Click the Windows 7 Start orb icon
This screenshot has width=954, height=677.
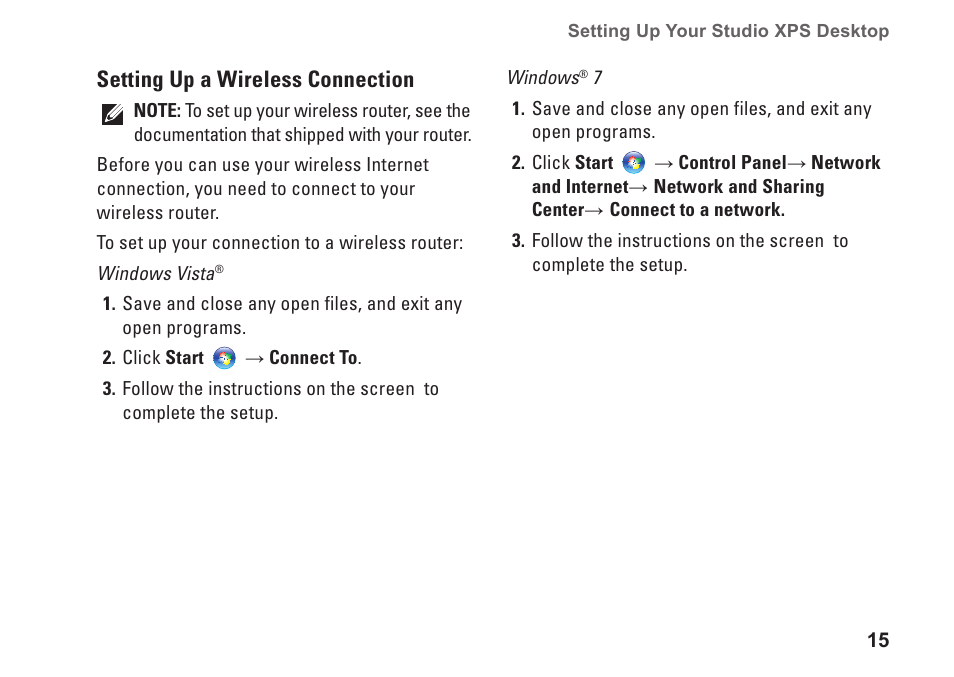(x=633, y=163)
